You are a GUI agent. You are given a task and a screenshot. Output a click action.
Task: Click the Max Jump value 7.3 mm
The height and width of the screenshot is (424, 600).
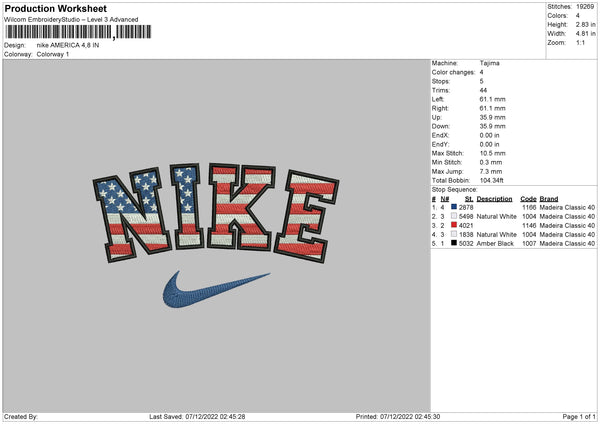coord(491,171)
